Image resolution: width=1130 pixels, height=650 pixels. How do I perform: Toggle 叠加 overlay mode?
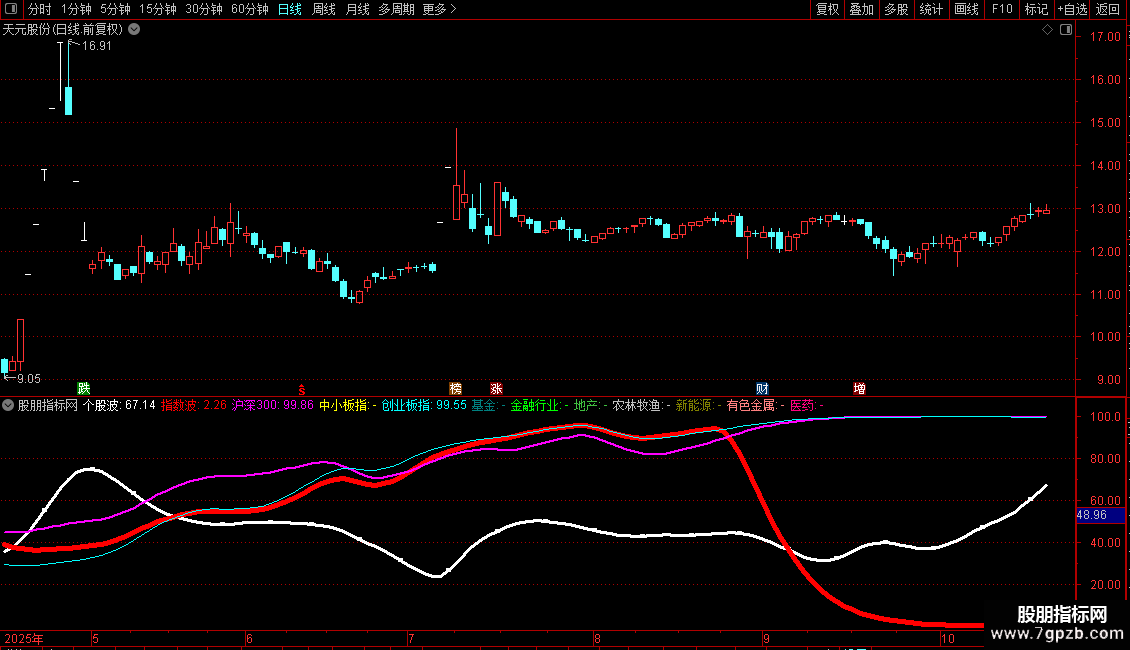[x=861, y=9]
